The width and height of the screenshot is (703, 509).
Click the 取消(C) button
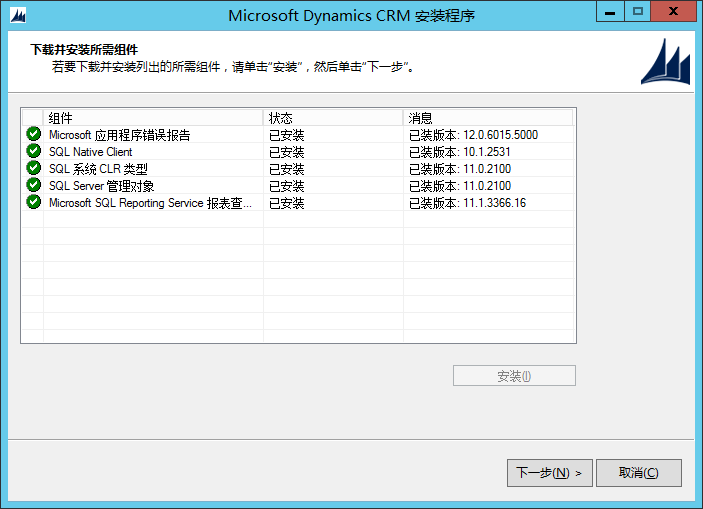point(639,473)
